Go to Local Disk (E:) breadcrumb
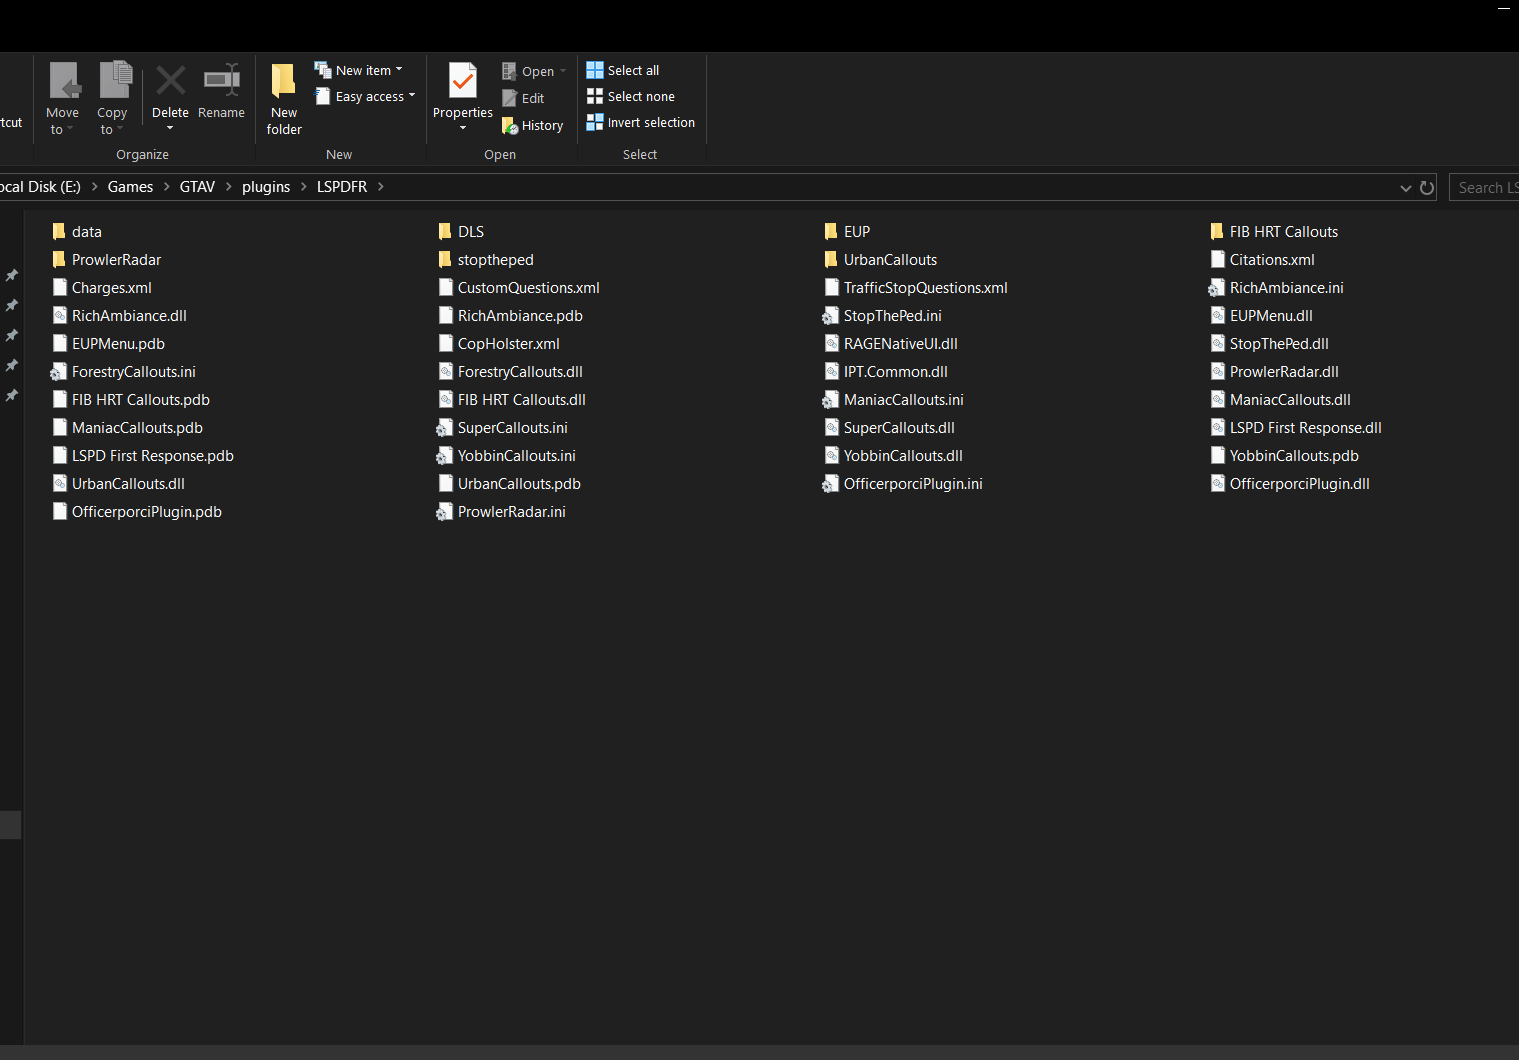The image size is (1519, 1060). coord(41,187)
